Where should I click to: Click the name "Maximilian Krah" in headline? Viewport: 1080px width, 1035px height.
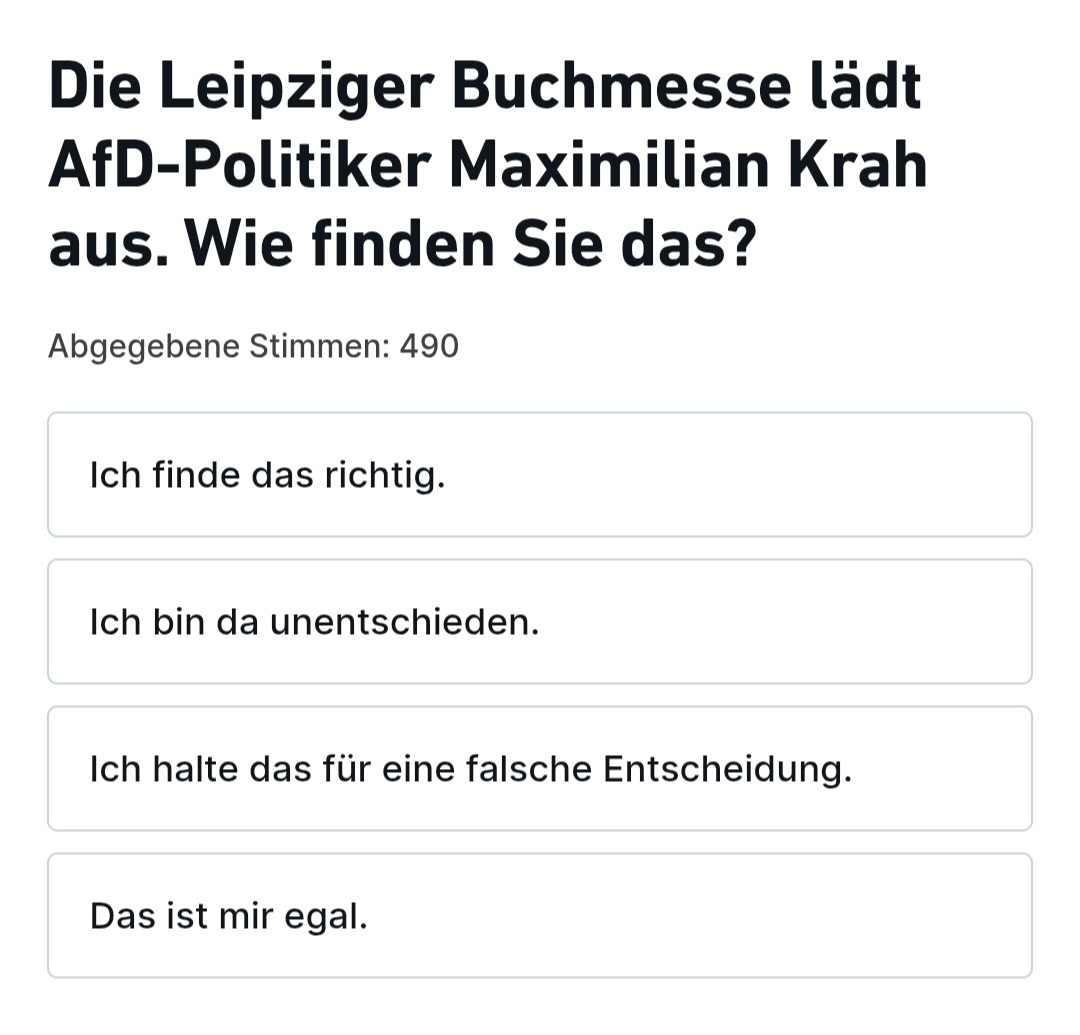tap(688, 166)
